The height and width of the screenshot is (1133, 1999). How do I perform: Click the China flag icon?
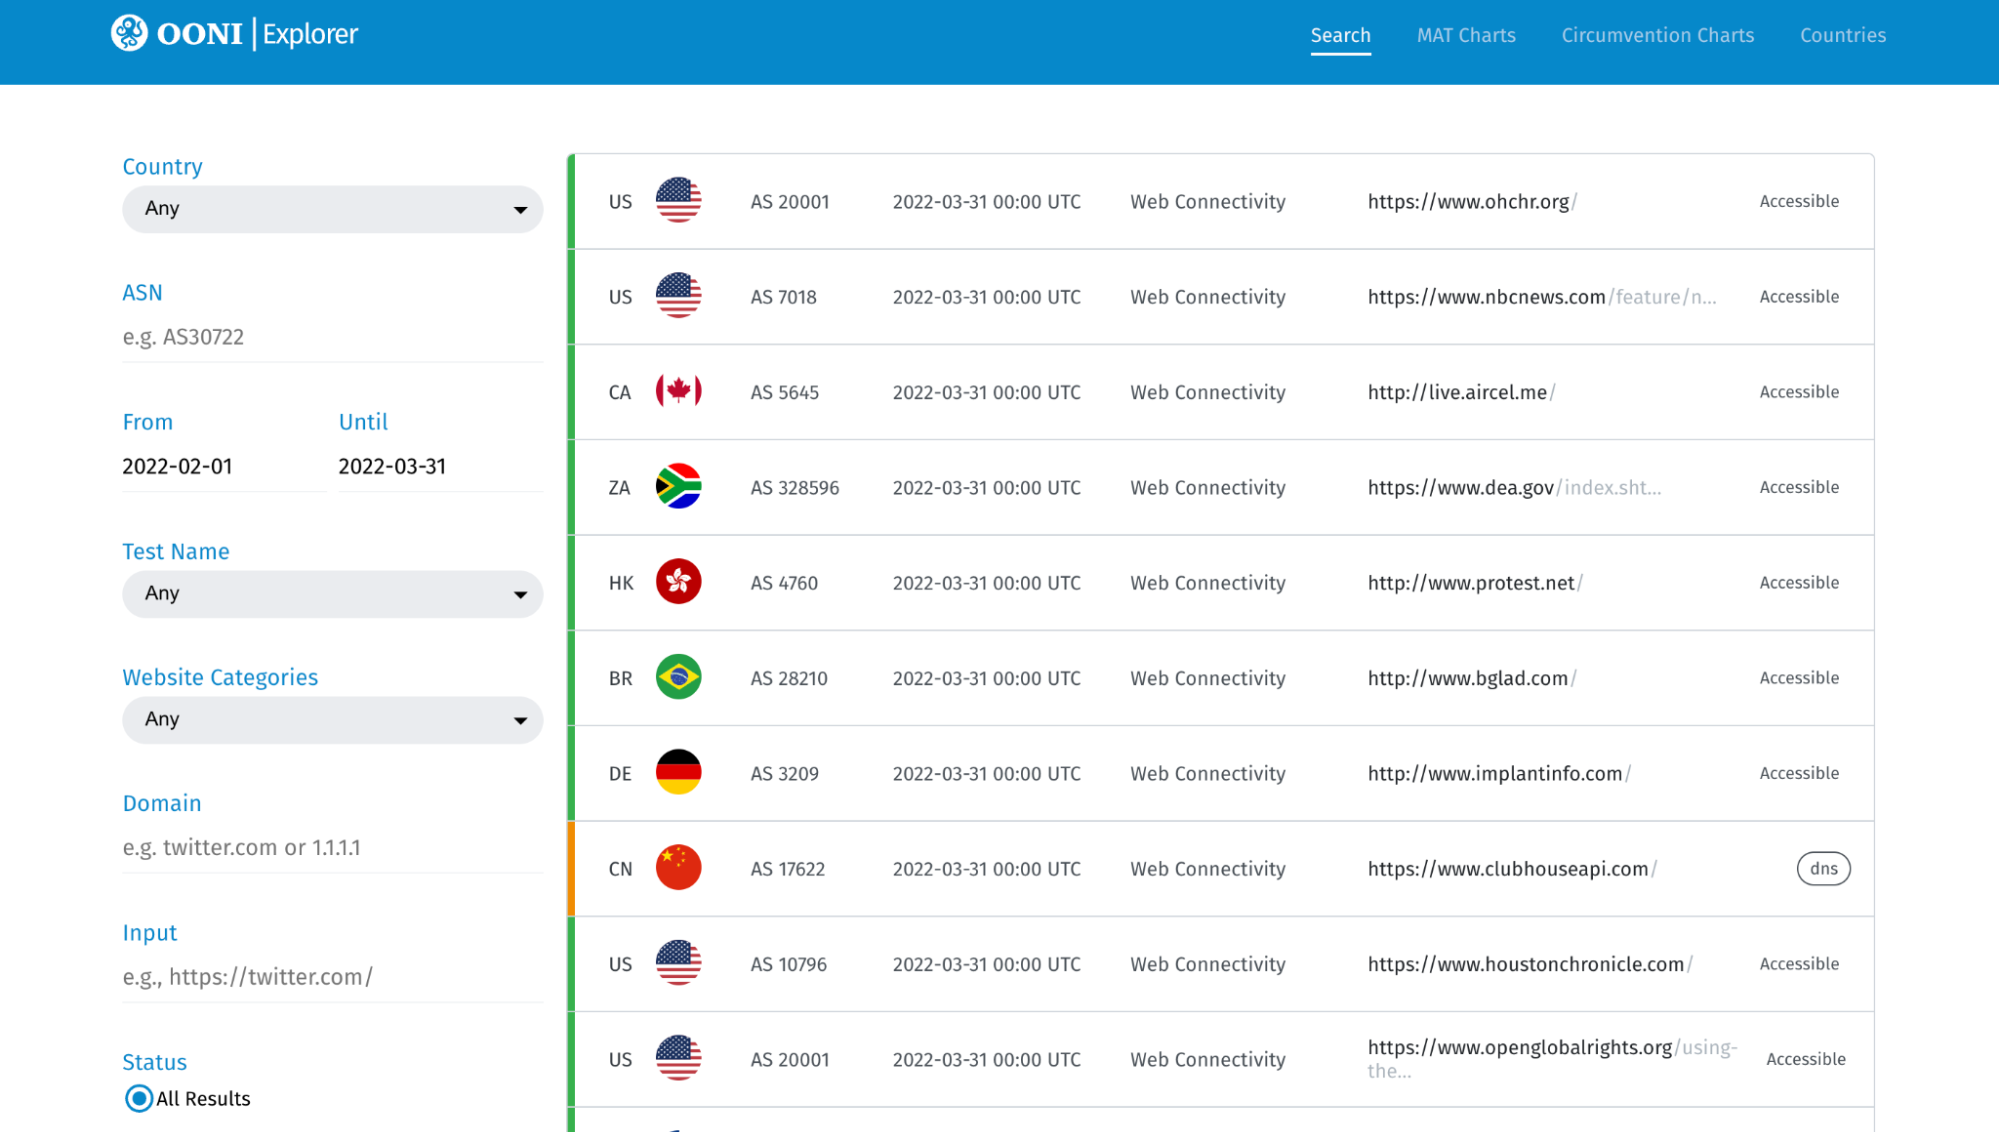[x=678, y=868]
